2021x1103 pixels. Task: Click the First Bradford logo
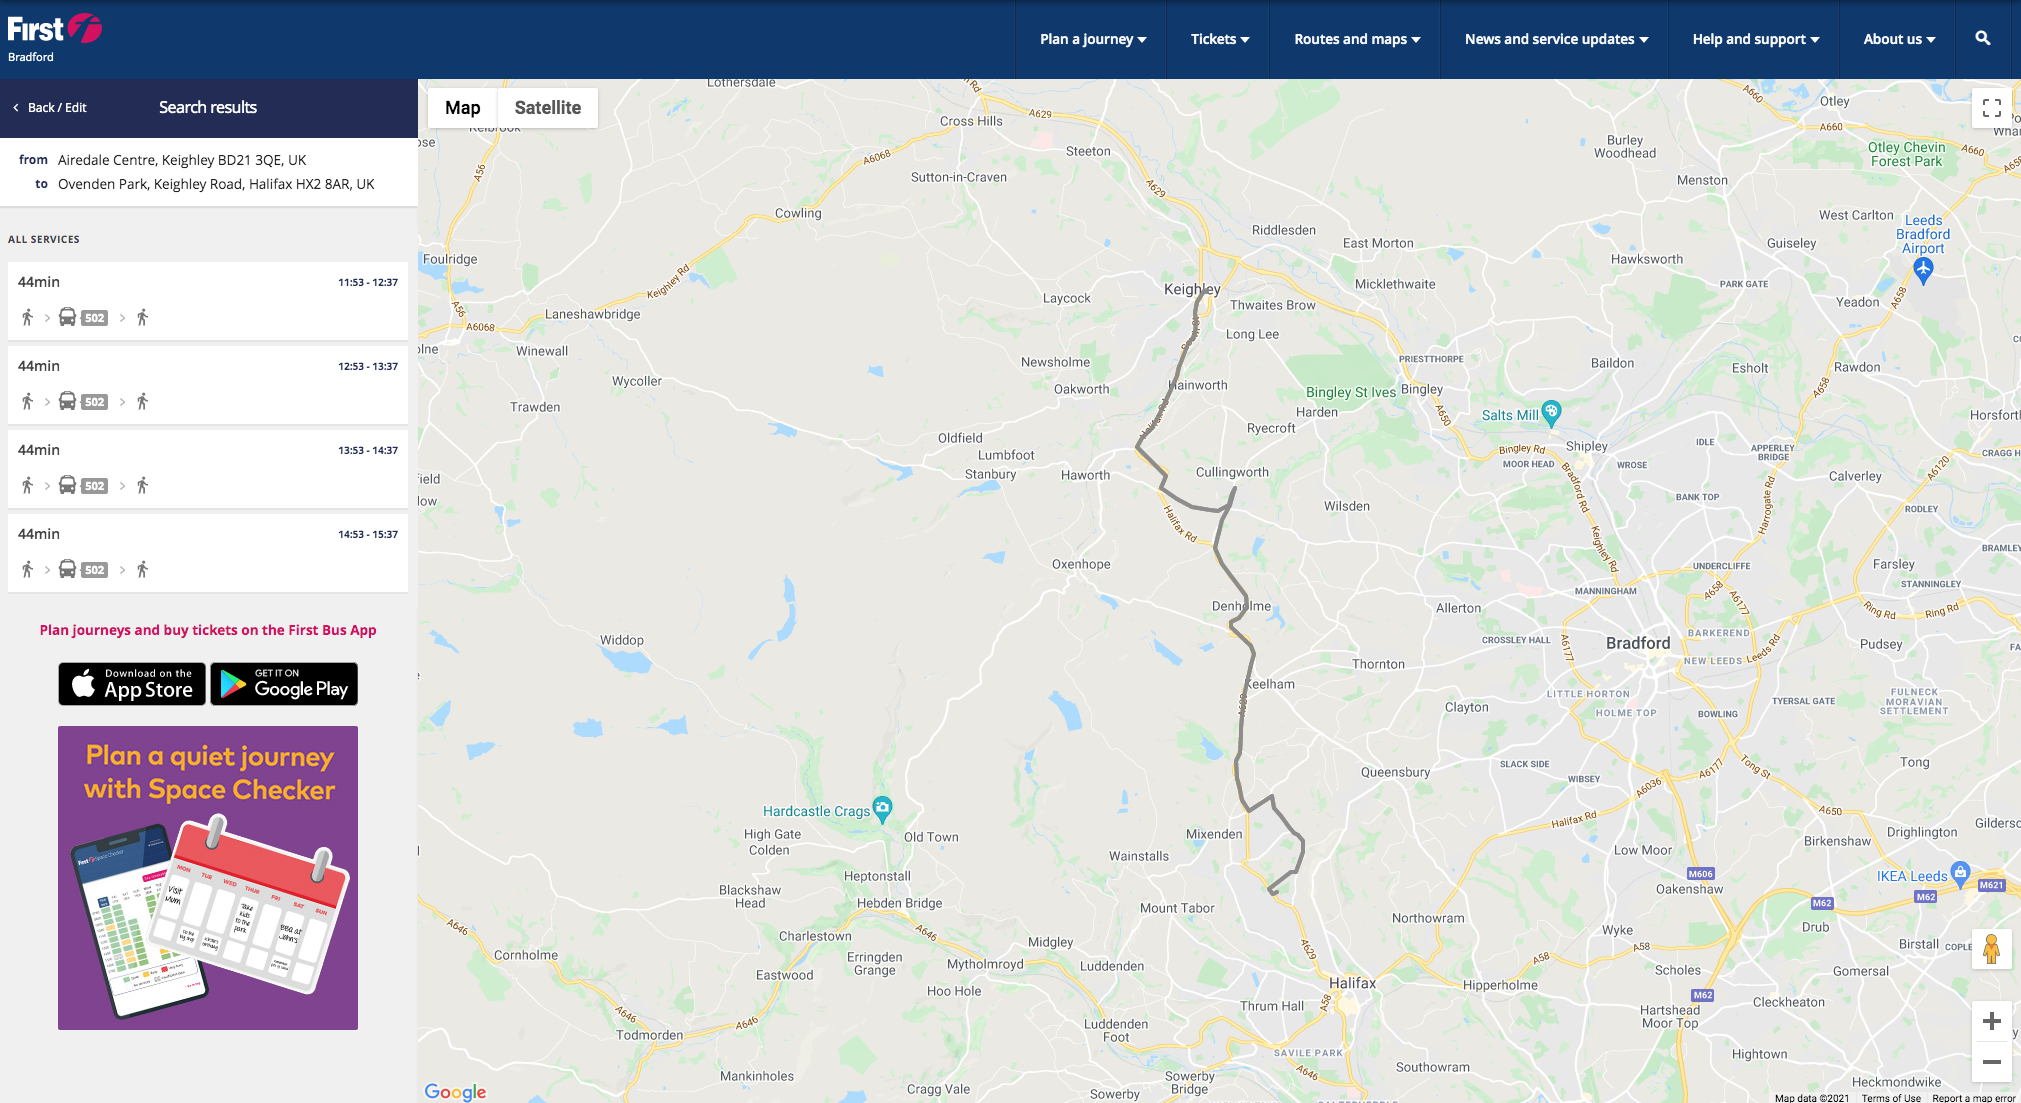[x=54, y=39]
